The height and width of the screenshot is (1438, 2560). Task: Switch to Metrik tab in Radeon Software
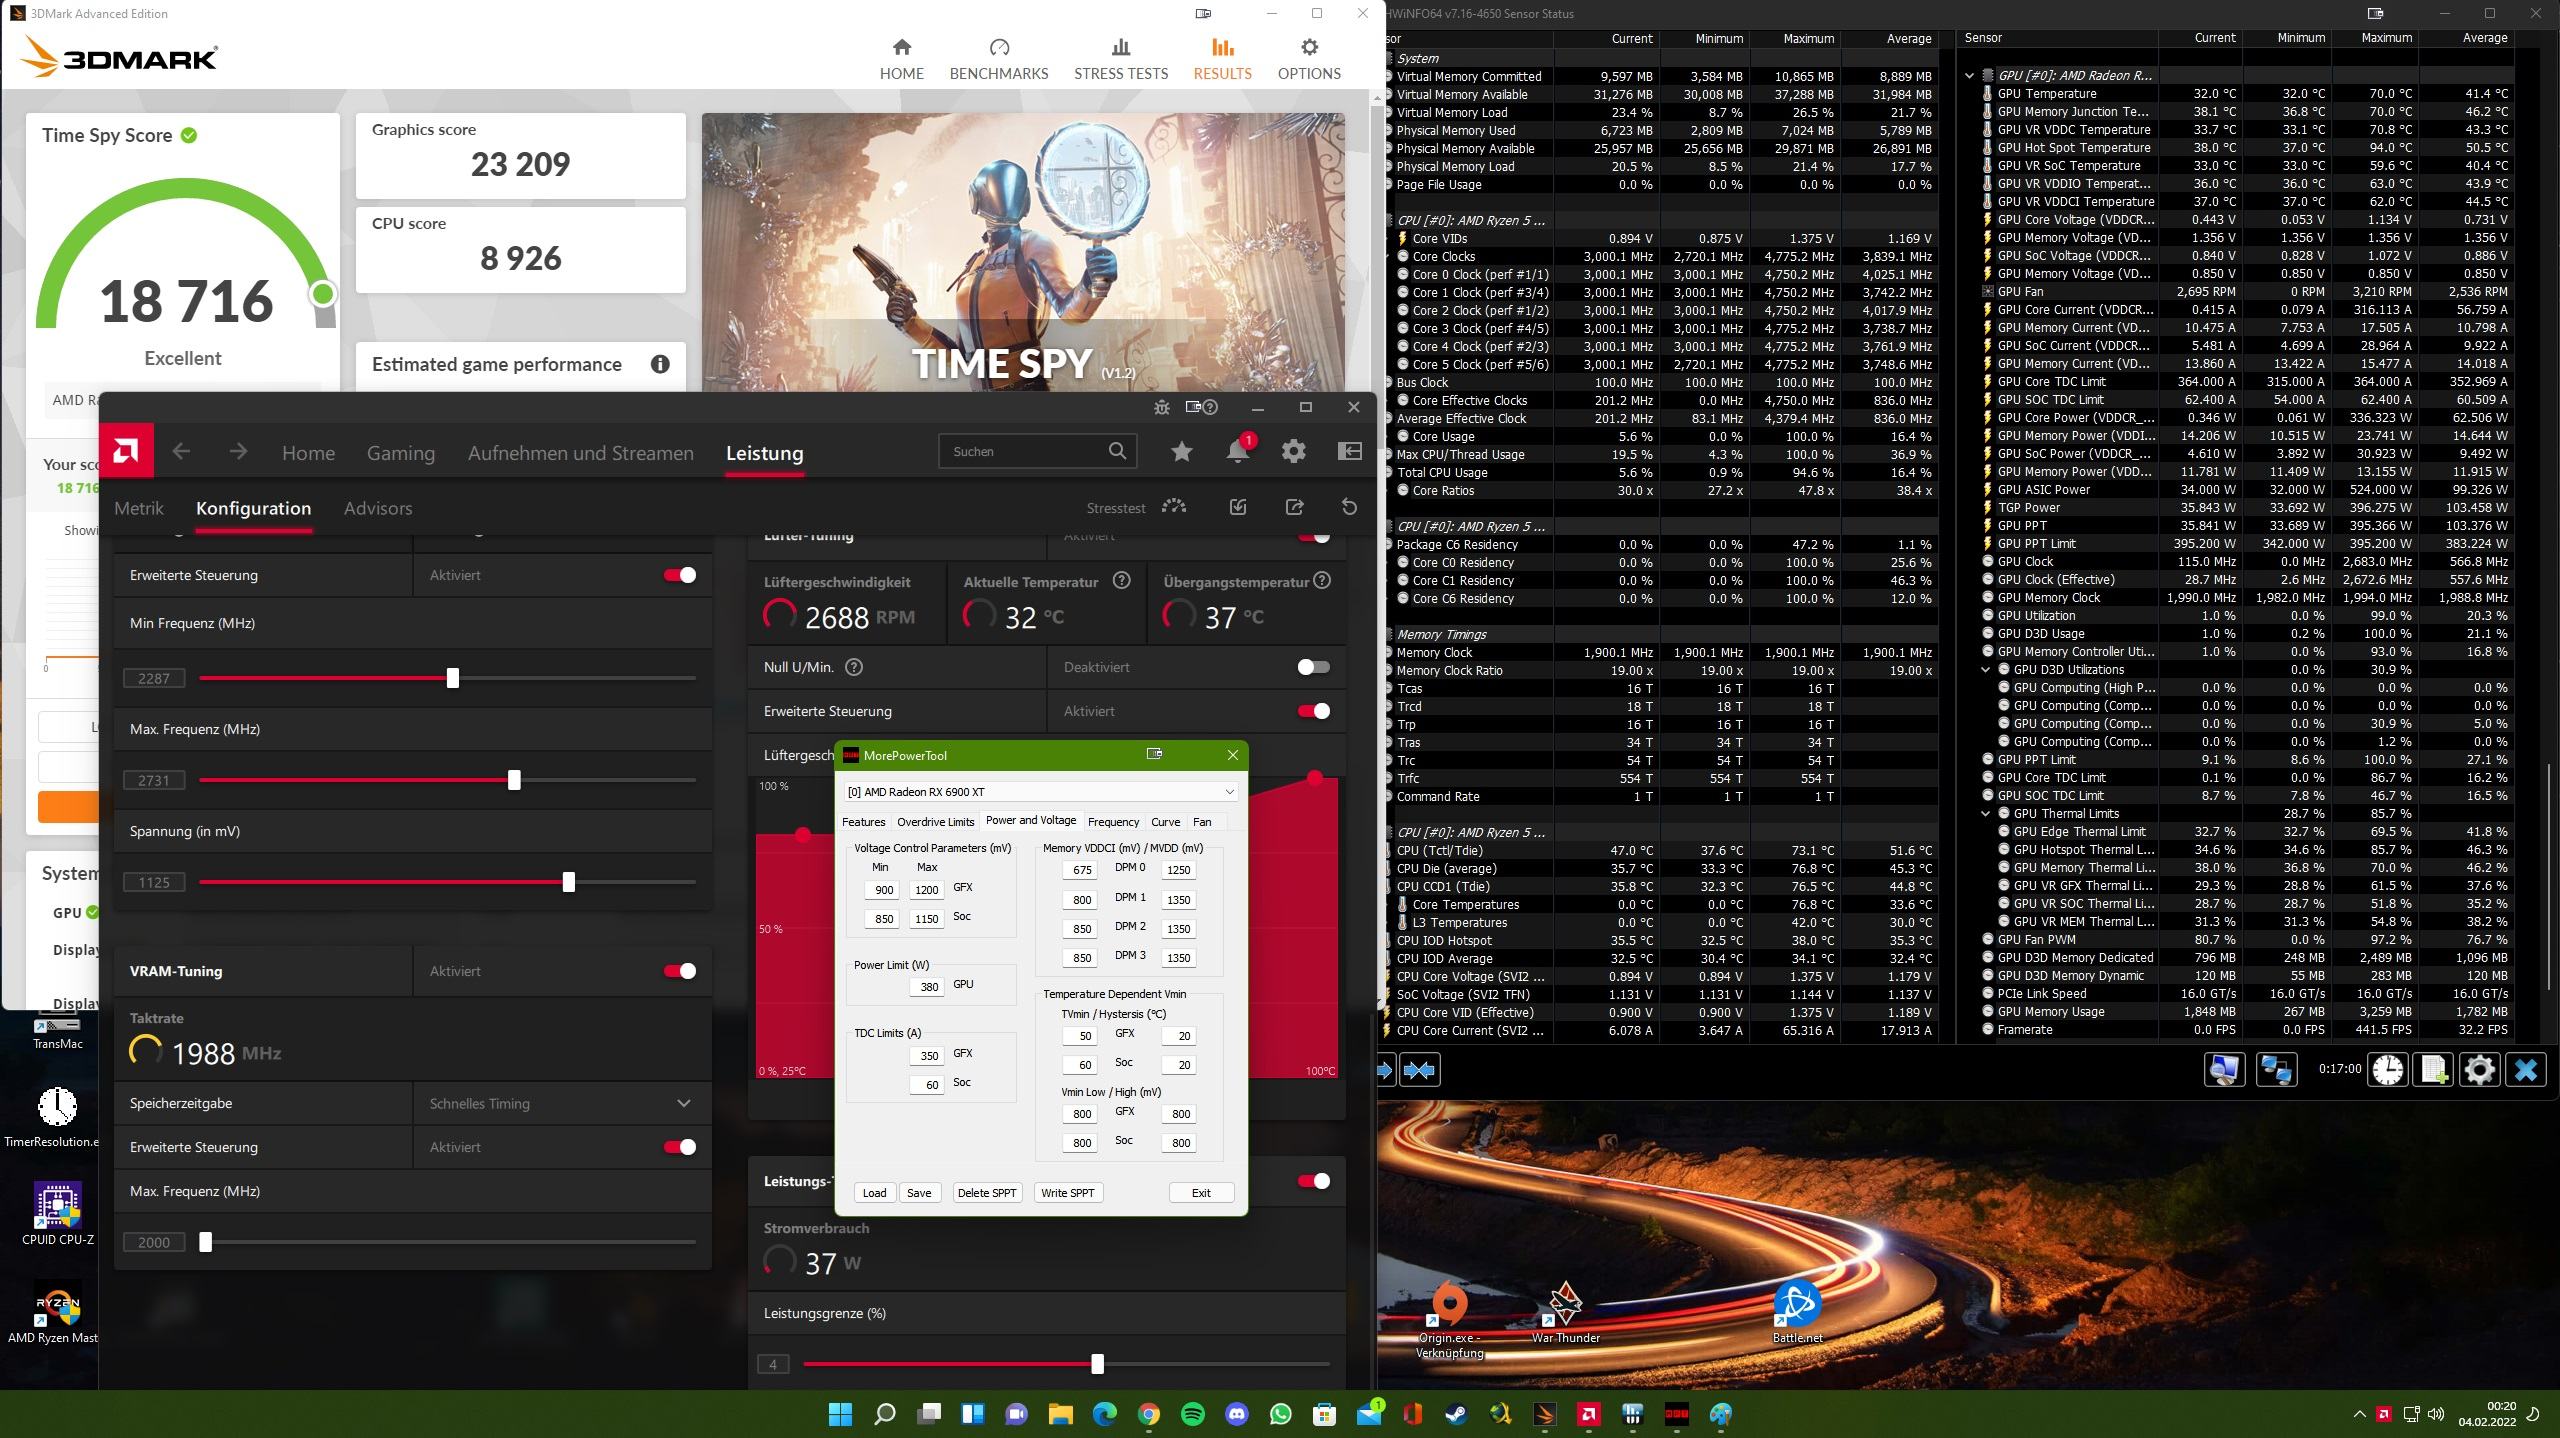[x=139, y=508]
